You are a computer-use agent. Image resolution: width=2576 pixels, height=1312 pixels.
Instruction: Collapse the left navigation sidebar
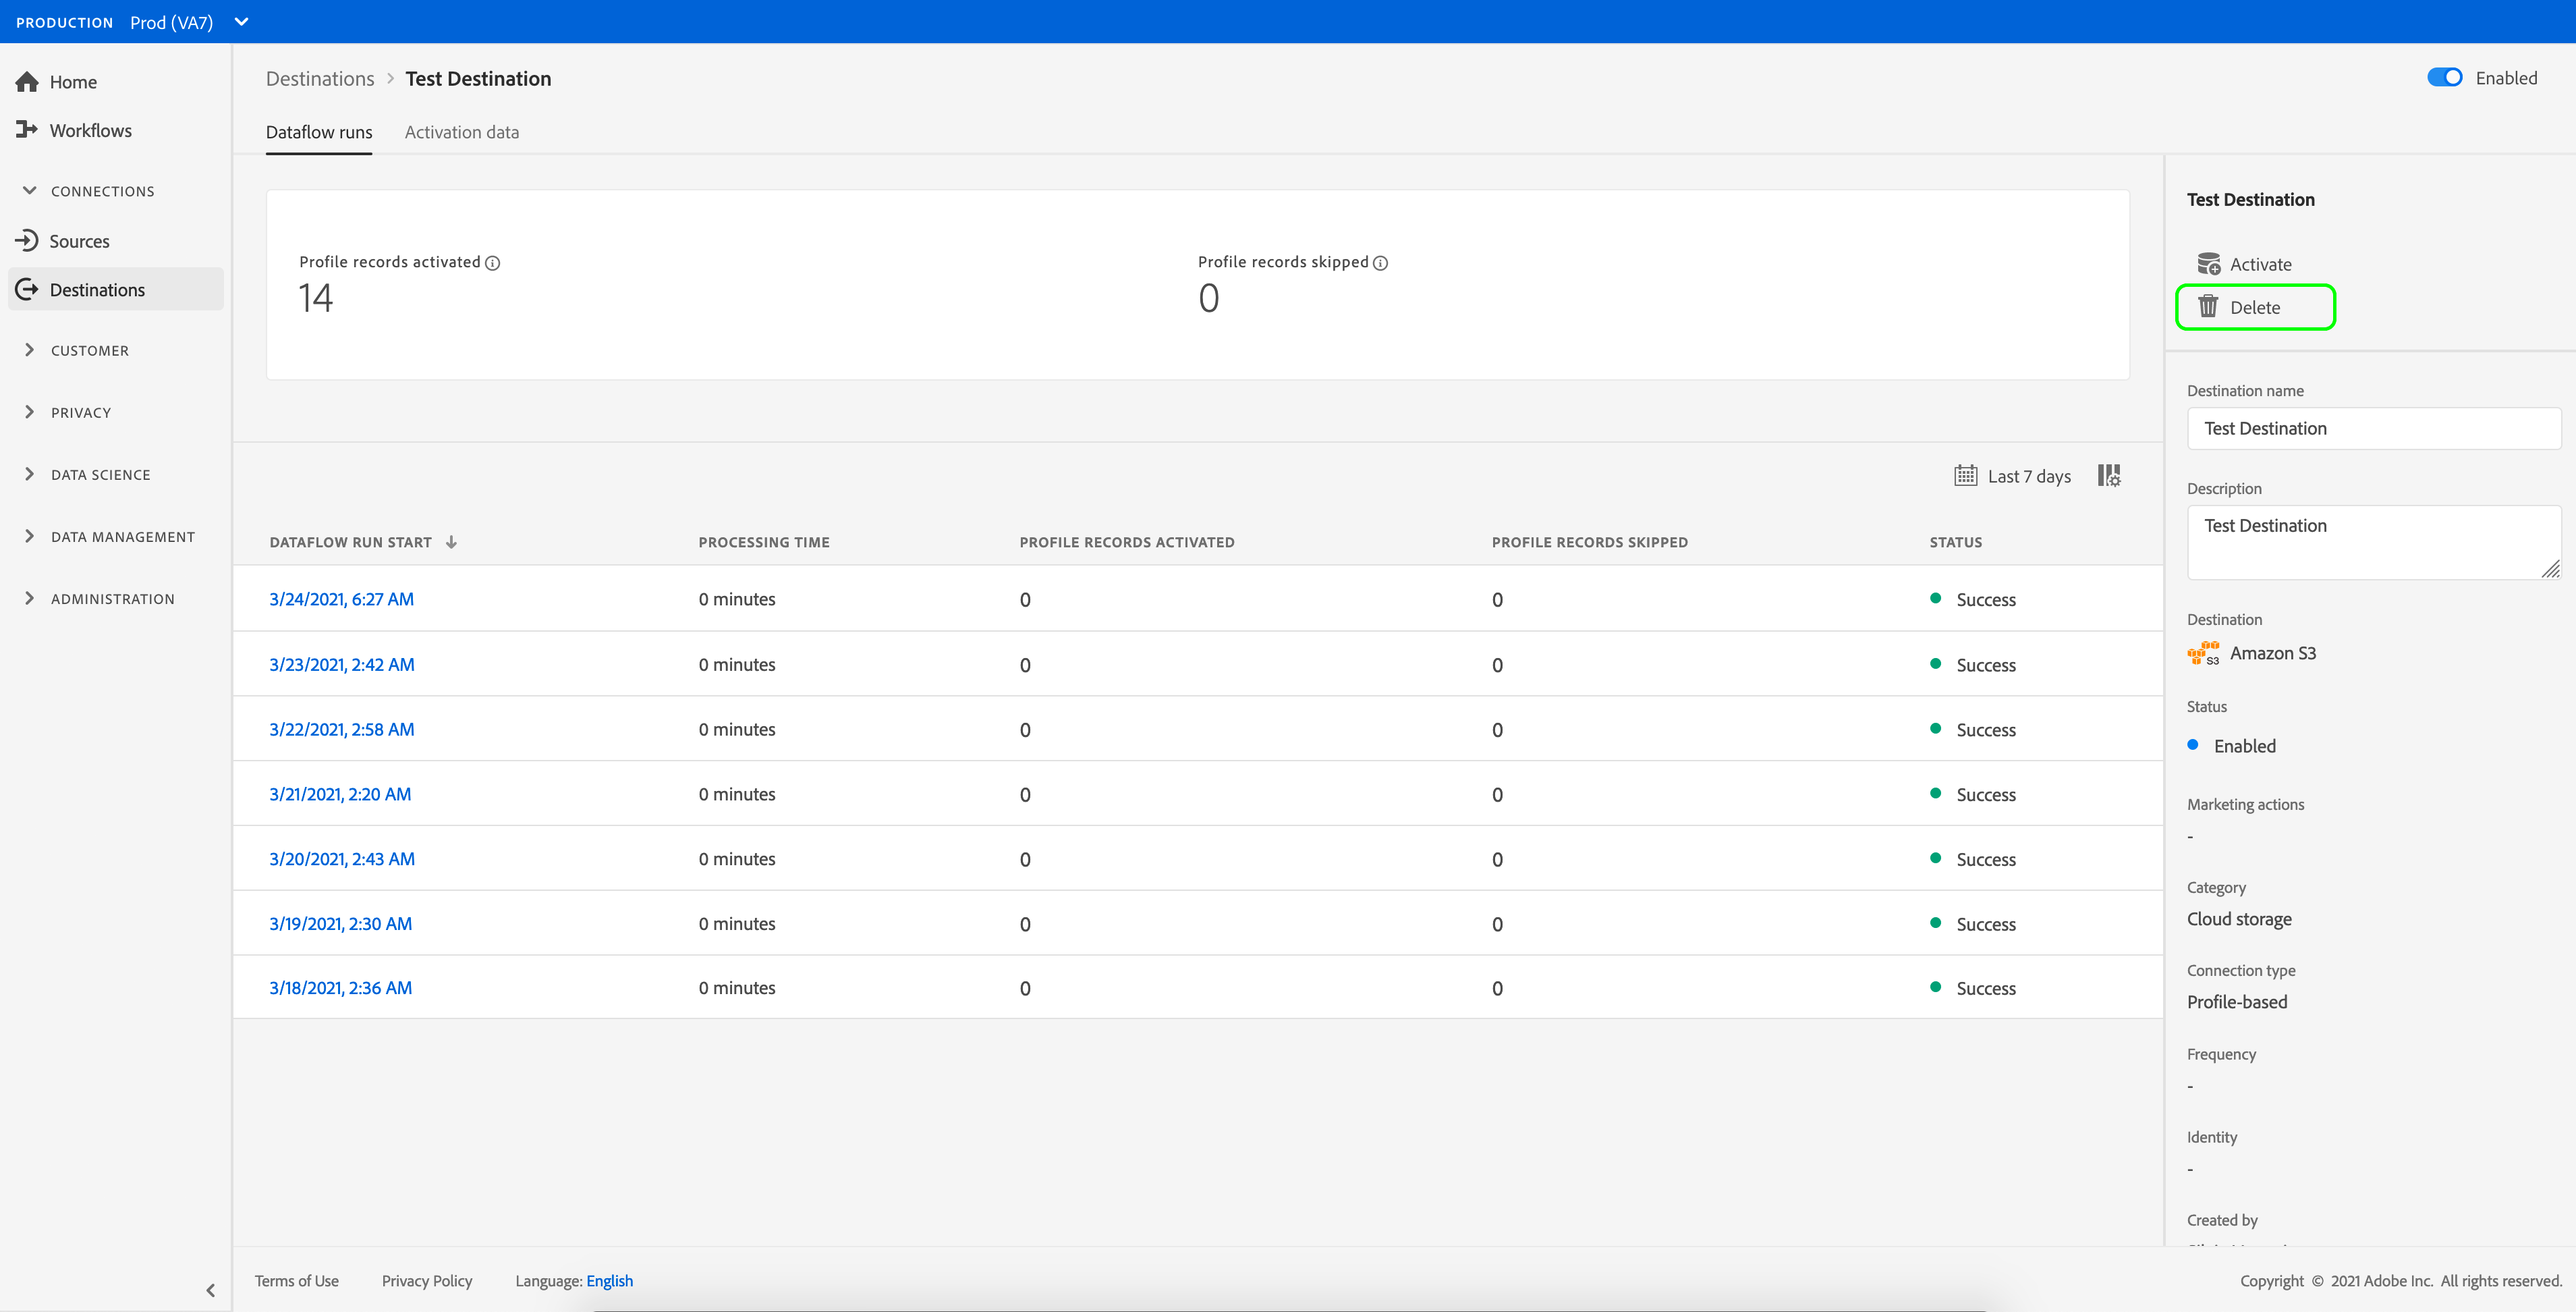pos(210,1290)
